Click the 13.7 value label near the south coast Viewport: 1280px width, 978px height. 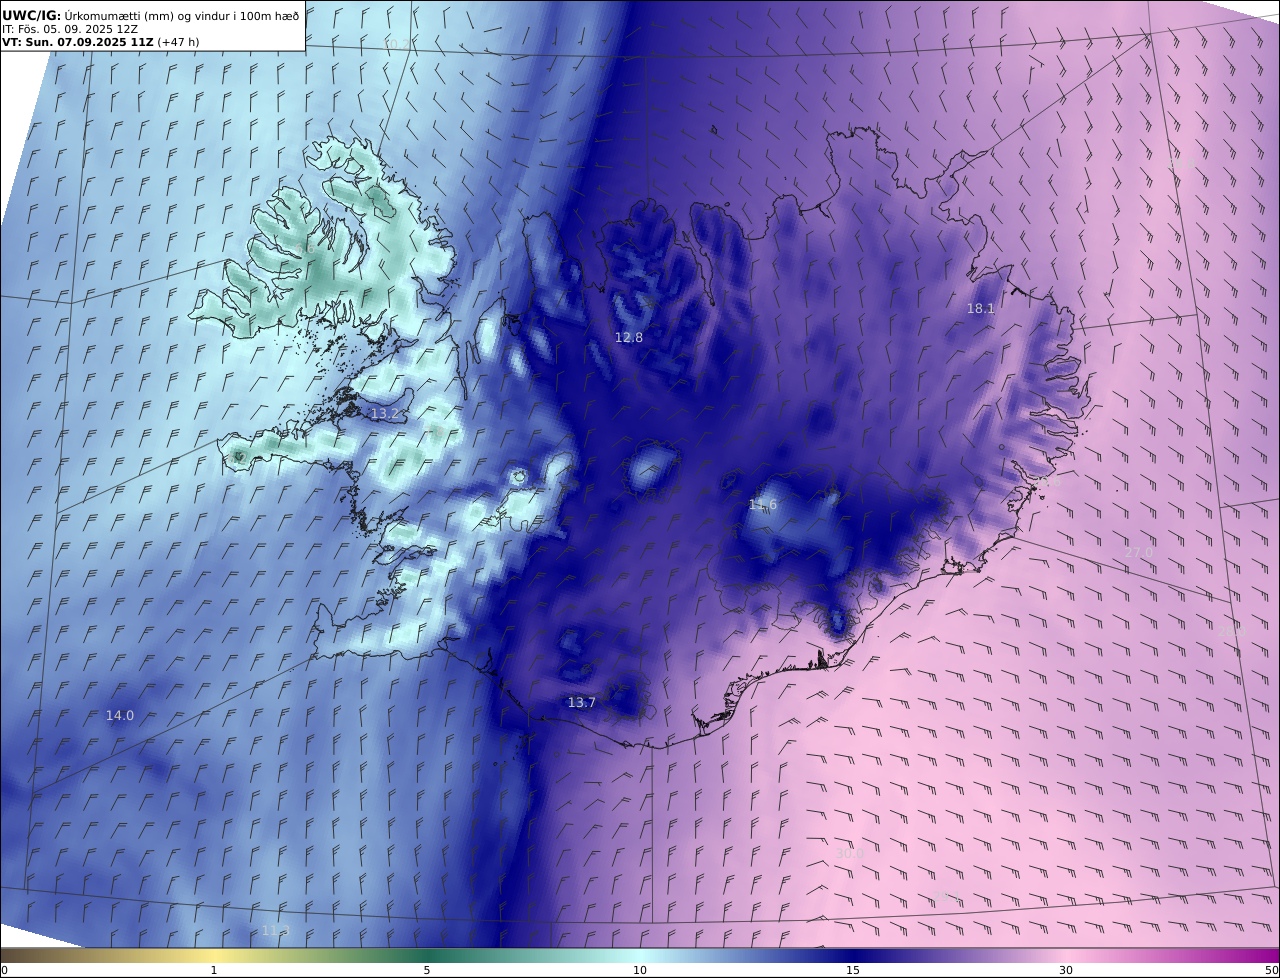coord(582,703)
